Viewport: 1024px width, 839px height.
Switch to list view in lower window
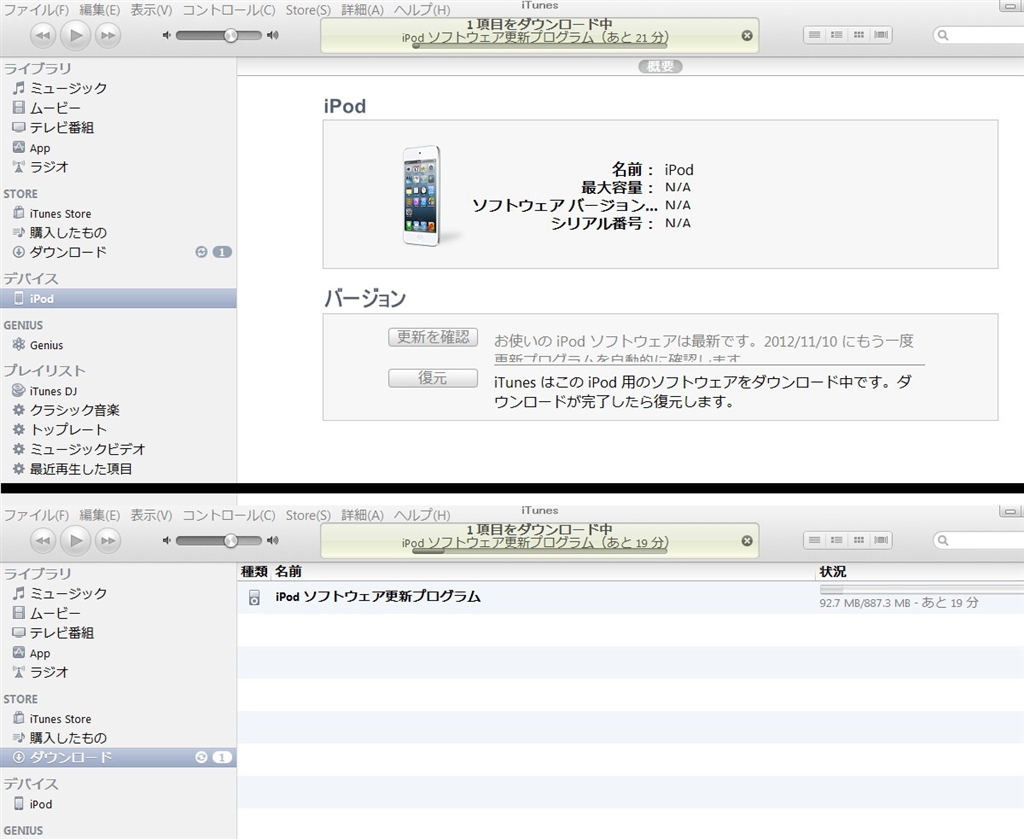(x=814, y=541)
